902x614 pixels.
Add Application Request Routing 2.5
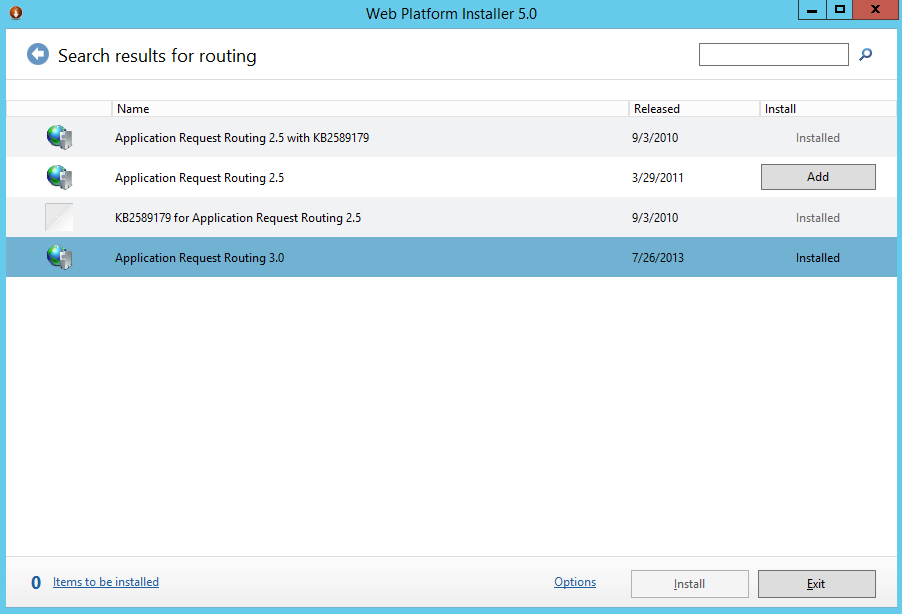pyautogui.click(x=818, y=177)
